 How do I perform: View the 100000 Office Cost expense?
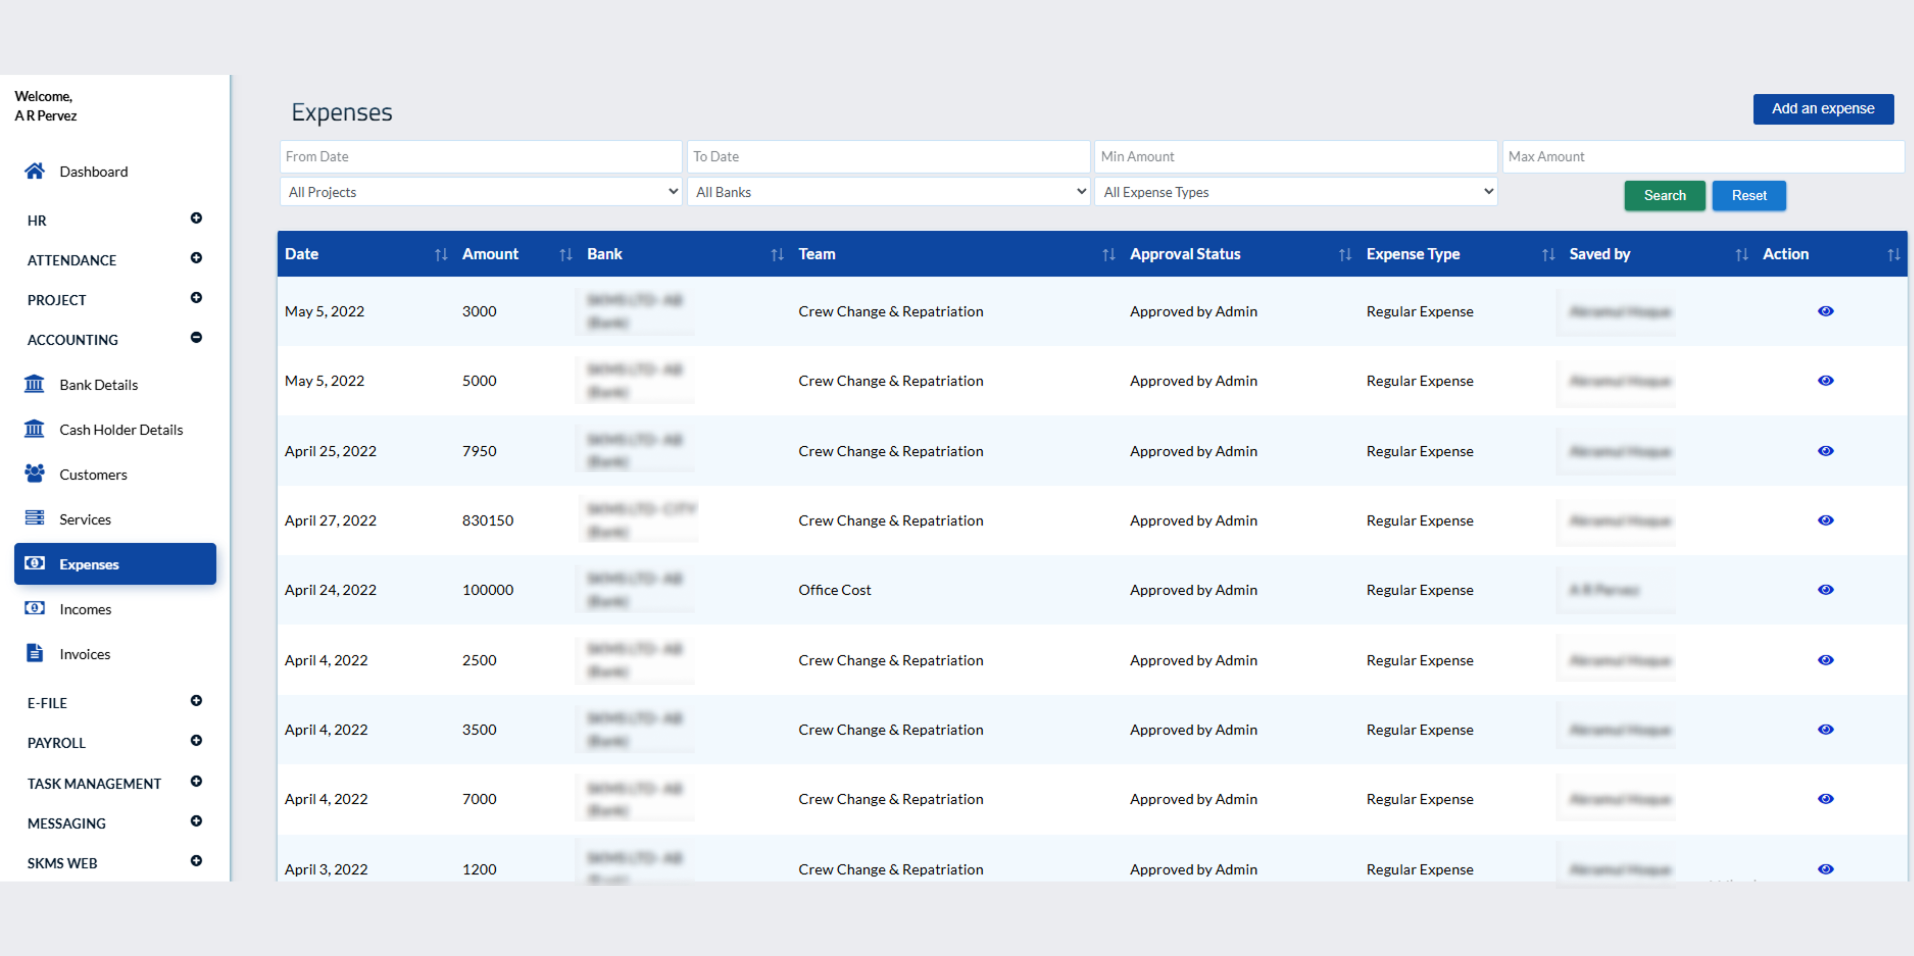tap(1825, 590)
